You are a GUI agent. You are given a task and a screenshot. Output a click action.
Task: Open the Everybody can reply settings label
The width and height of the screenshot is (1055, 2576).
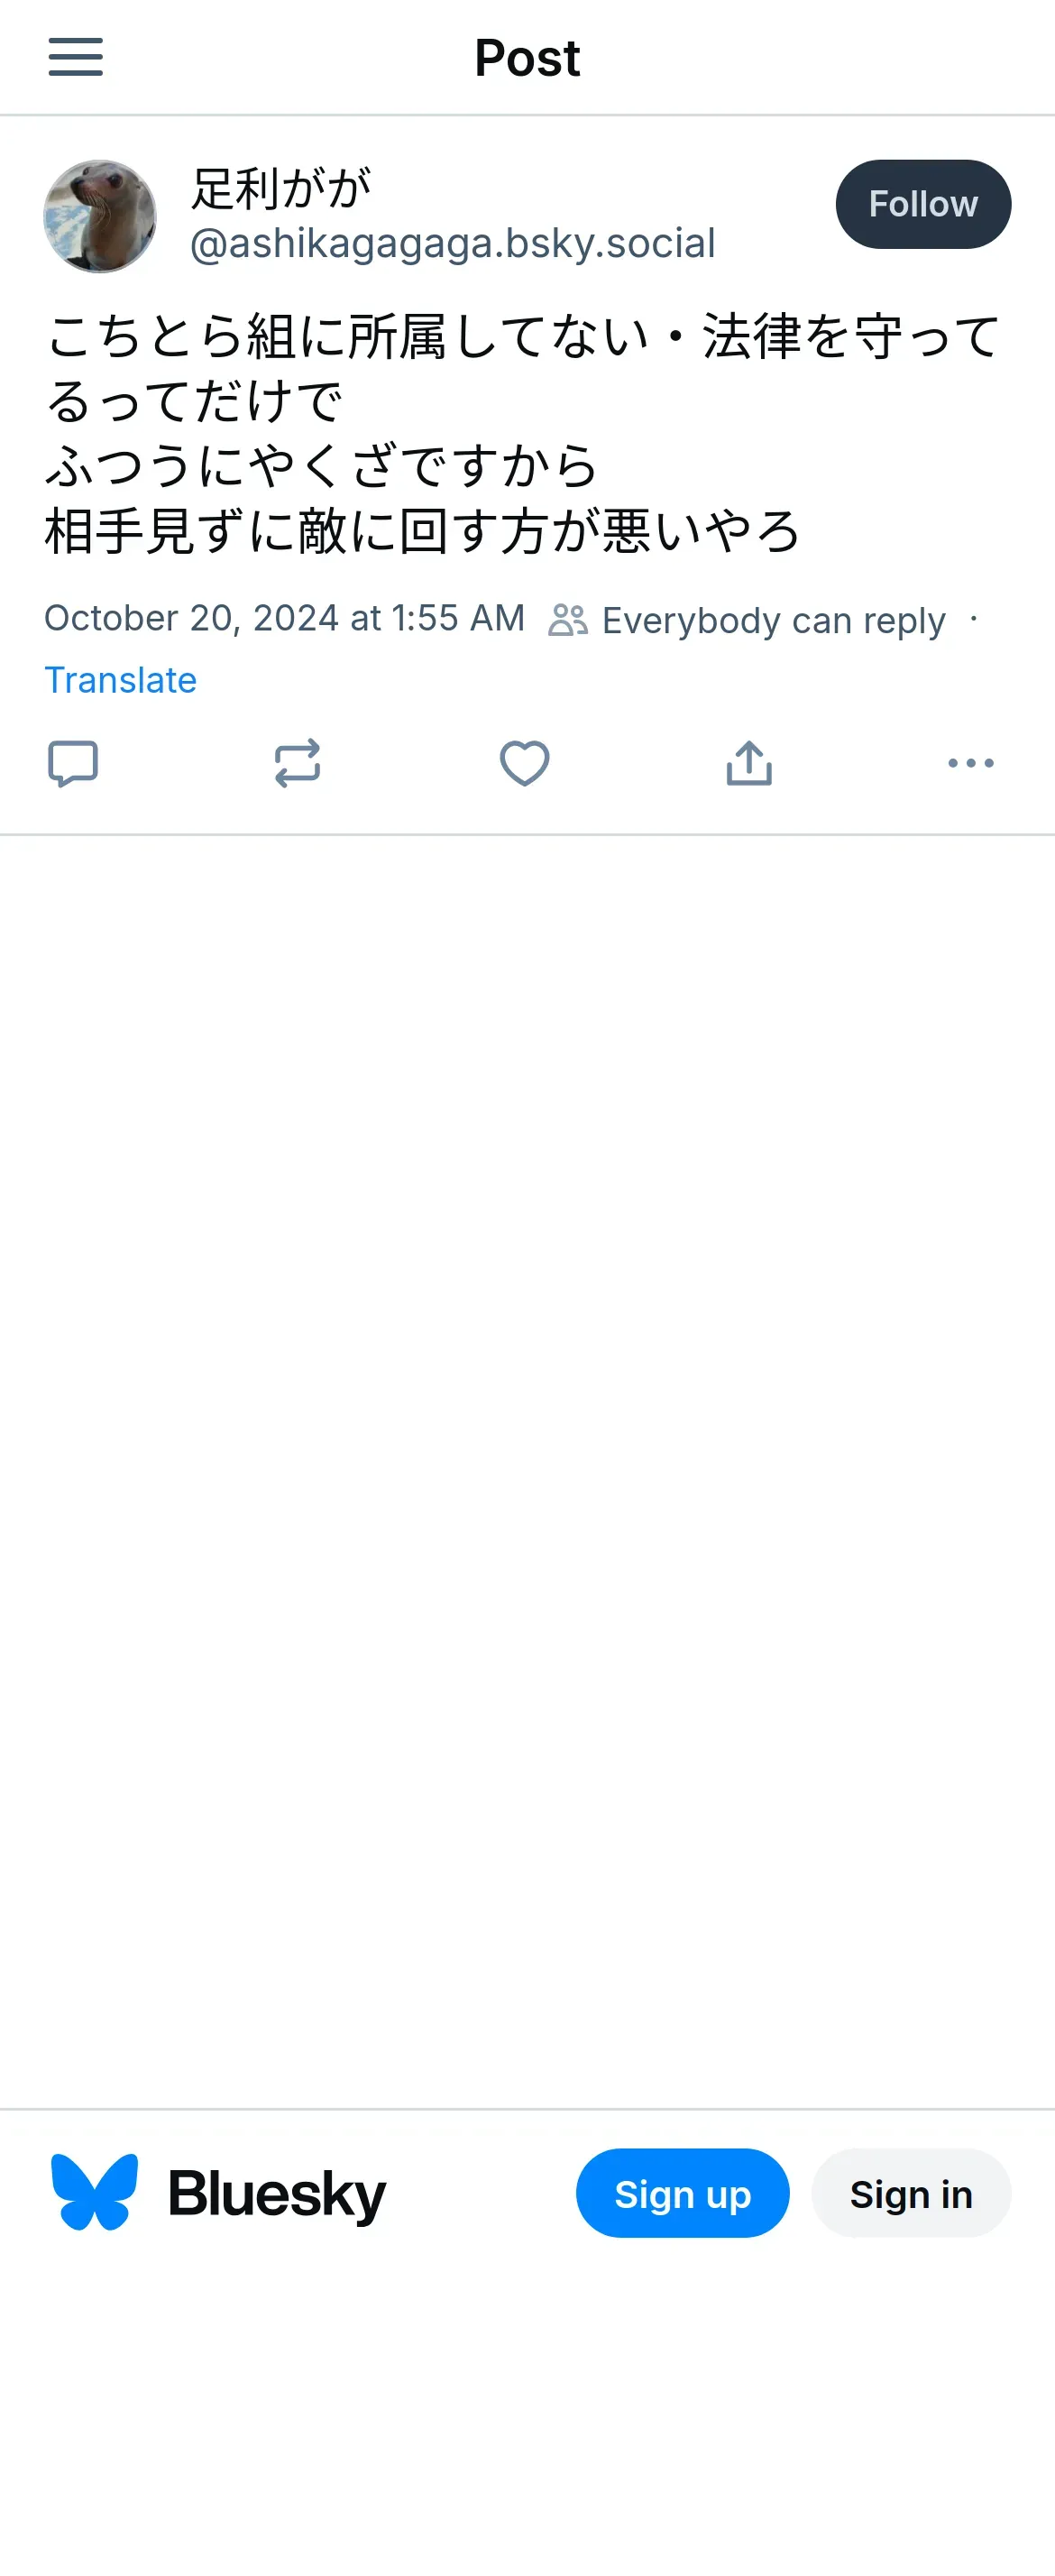pos(772,621)
